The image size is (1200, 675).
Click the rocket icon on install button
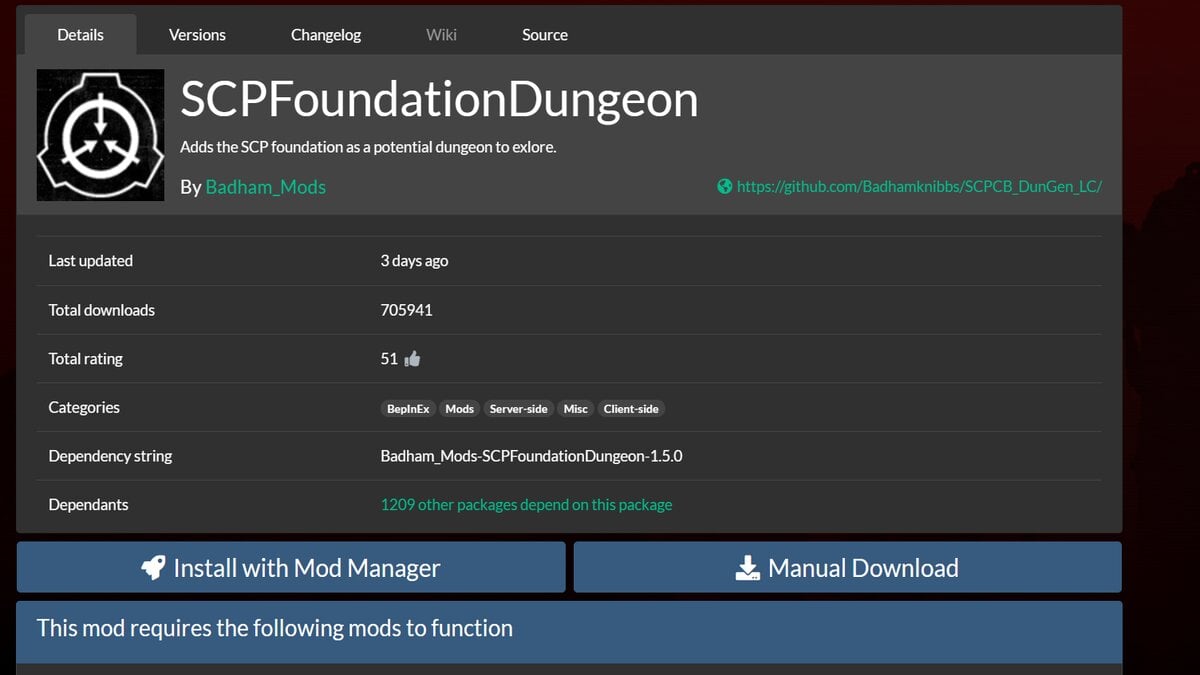153,568
